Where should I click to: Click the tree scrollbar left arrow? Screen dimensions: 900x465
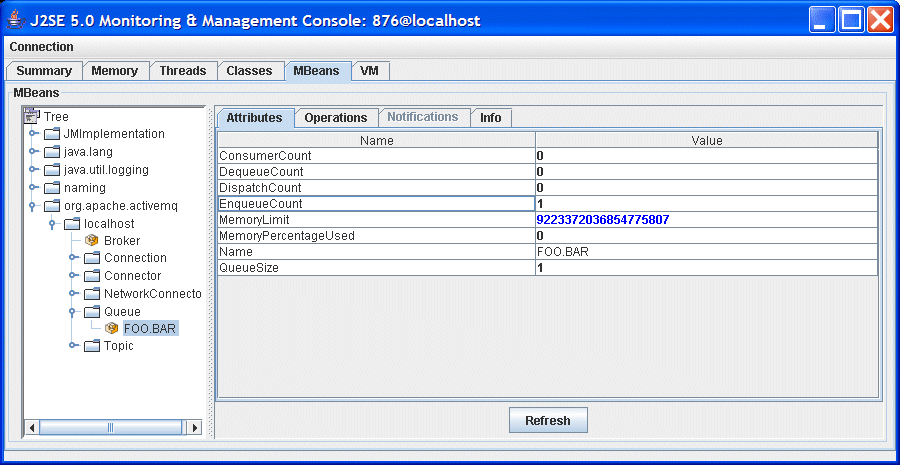[32, 428]
